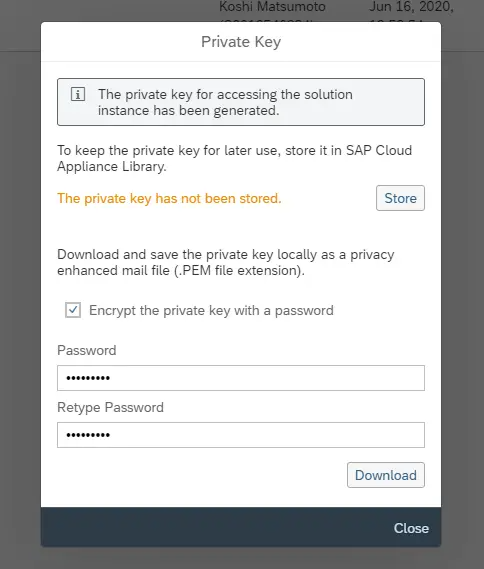Focus the Password input field
Image resolution: width=484 pixels, height=569 pixels.
click(x=241, y=378)
